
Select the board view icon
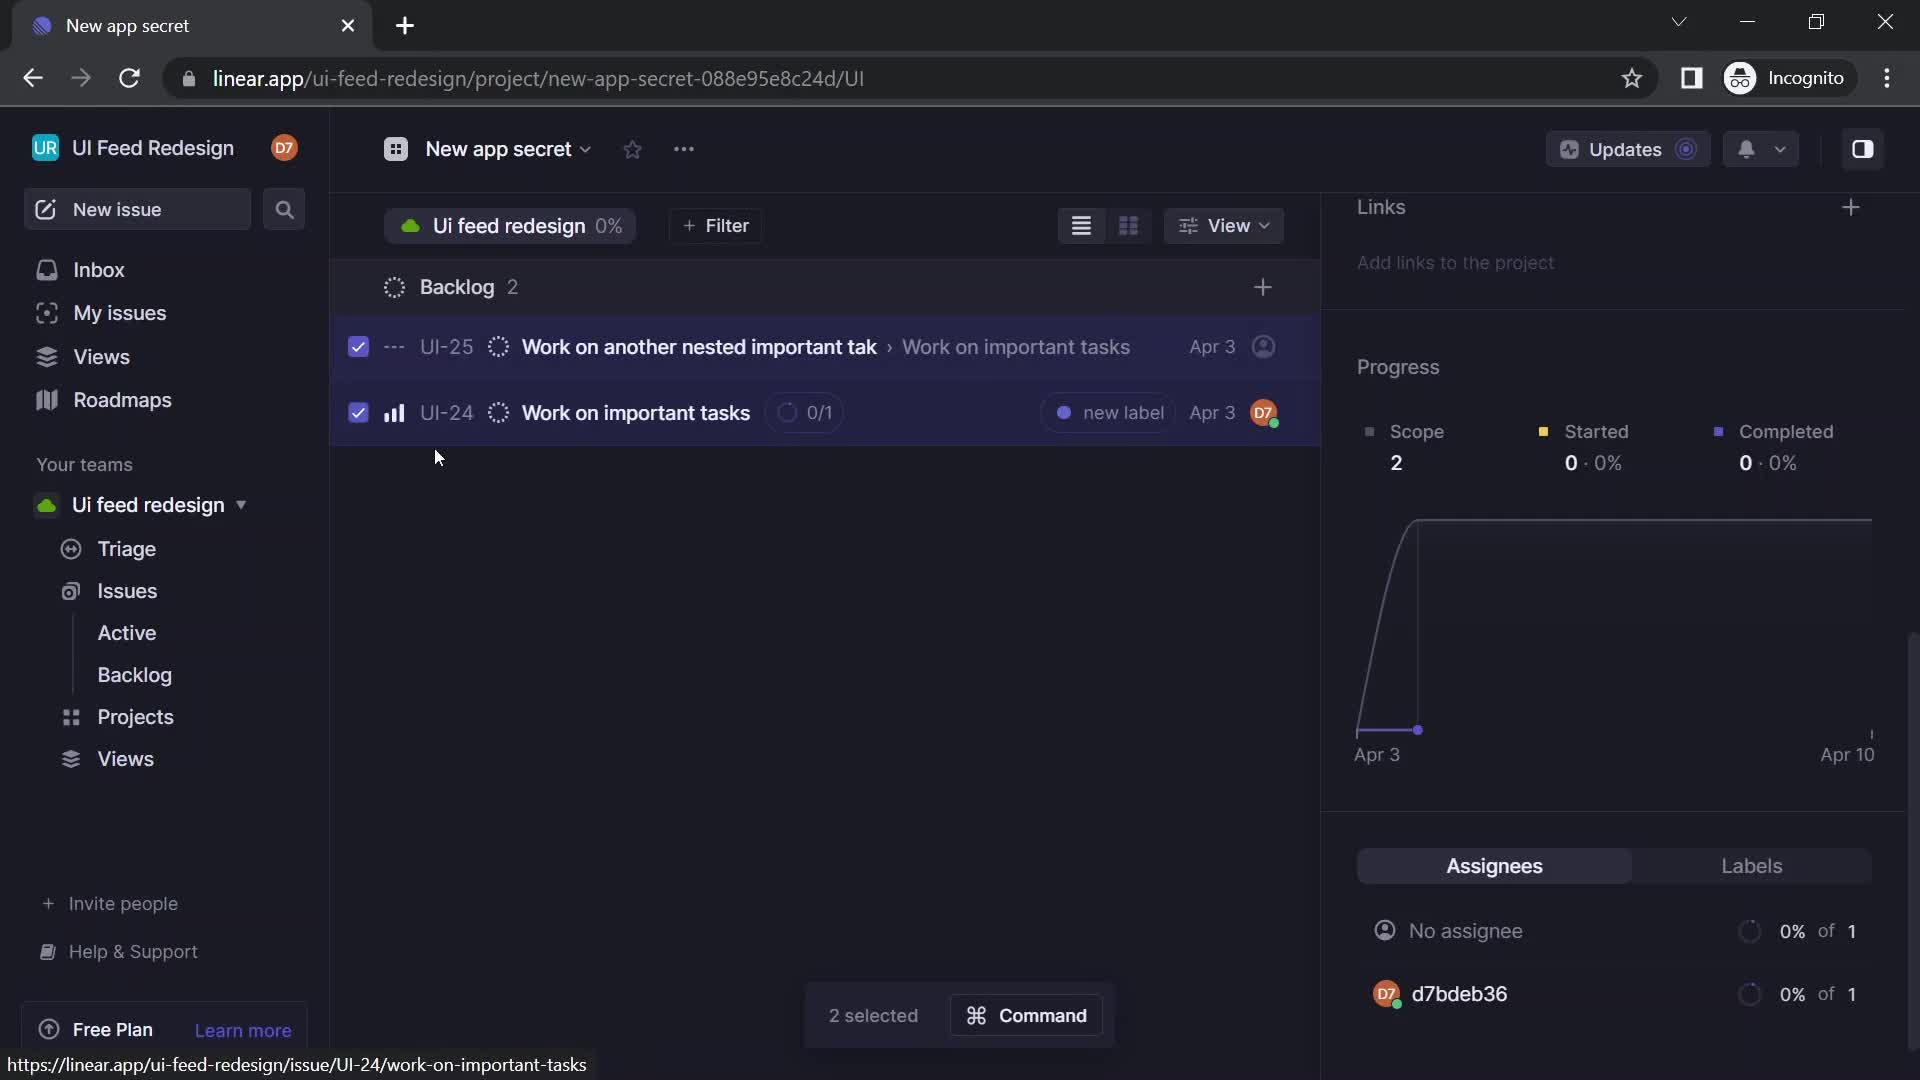coord(1129,225)
